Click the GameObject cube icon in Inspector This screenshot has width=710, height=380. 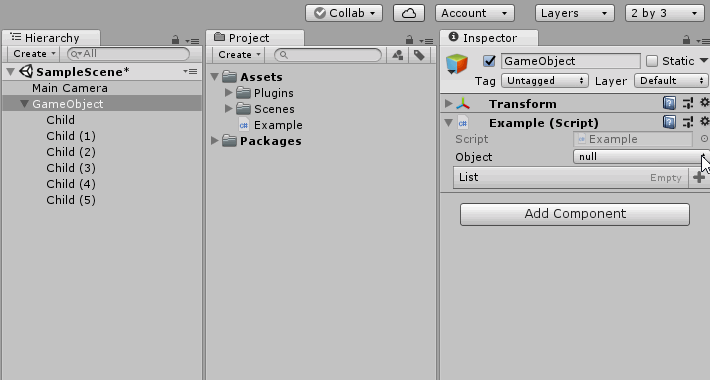click(457, 64)
